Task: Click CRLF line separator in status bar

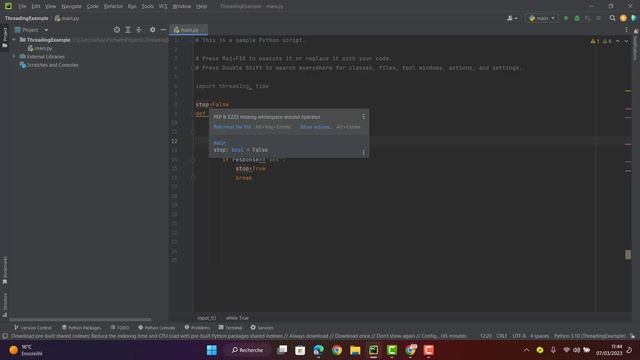Action: point(502,336)
